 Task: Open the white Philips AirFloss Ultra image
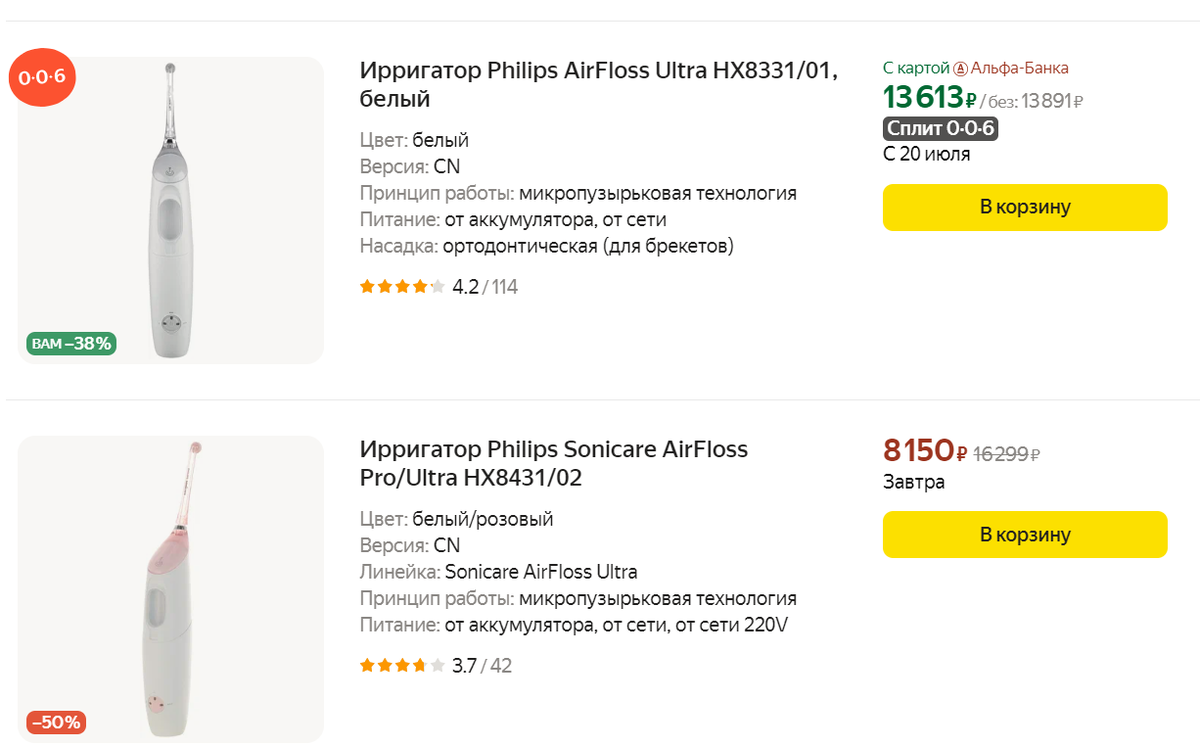point(171,210)
